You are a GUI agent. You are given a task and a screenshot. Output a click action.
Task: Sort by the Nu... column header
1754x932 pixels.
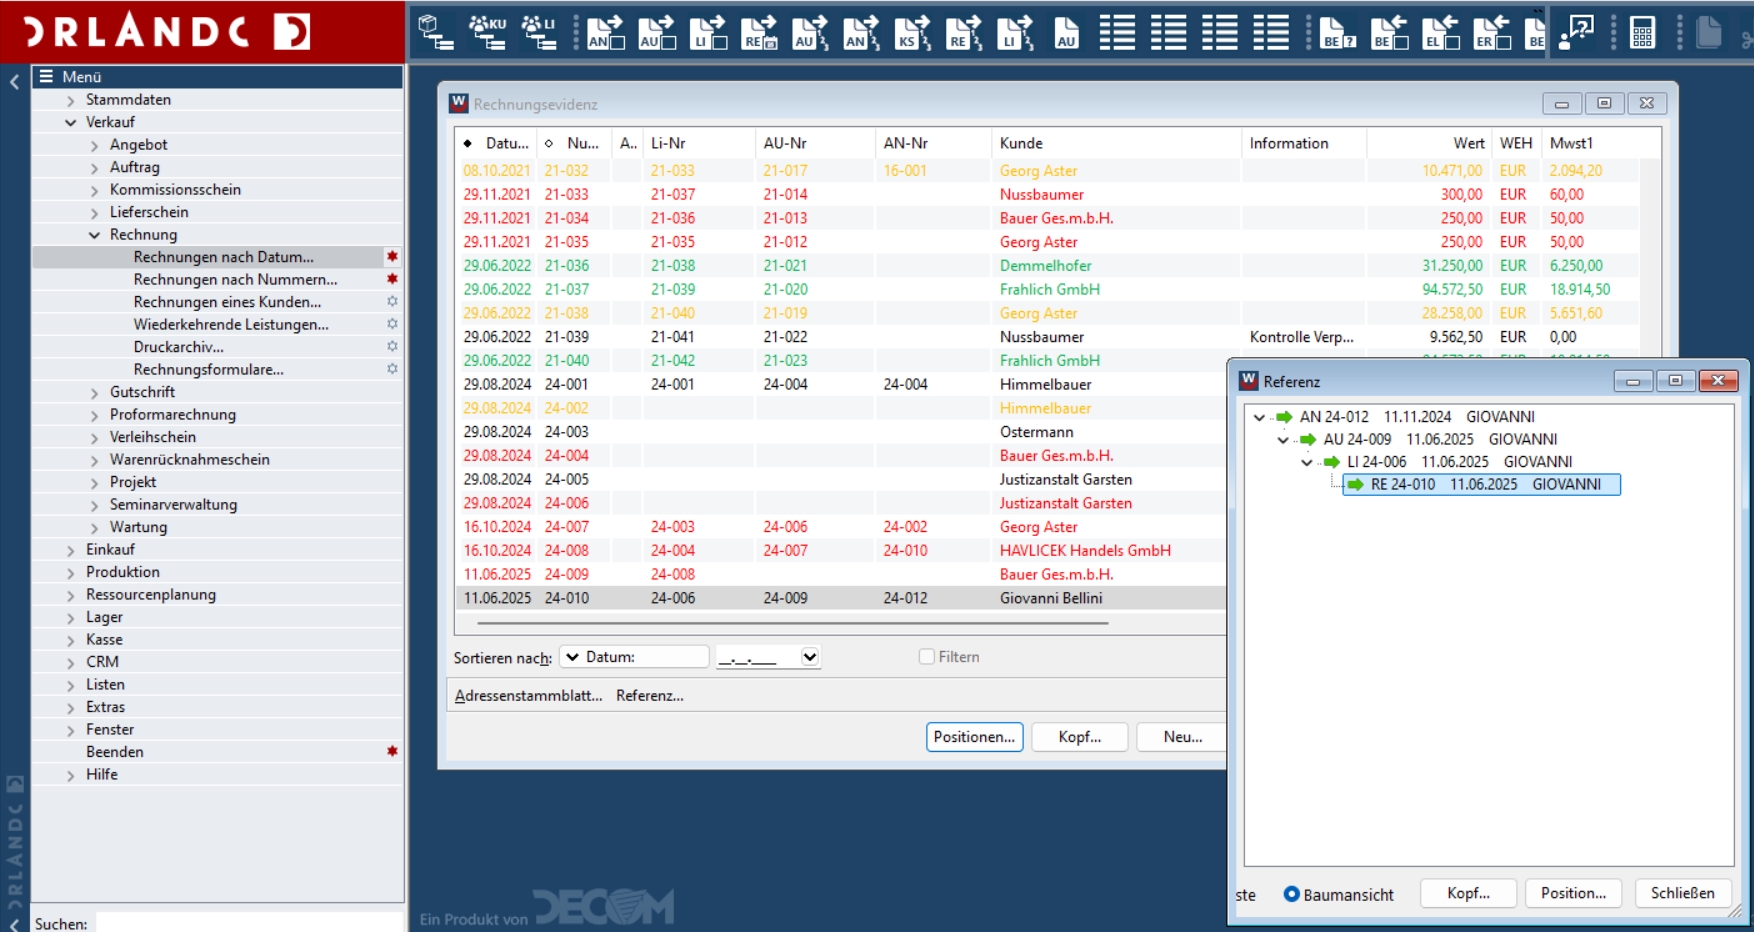tap(574, 143)
